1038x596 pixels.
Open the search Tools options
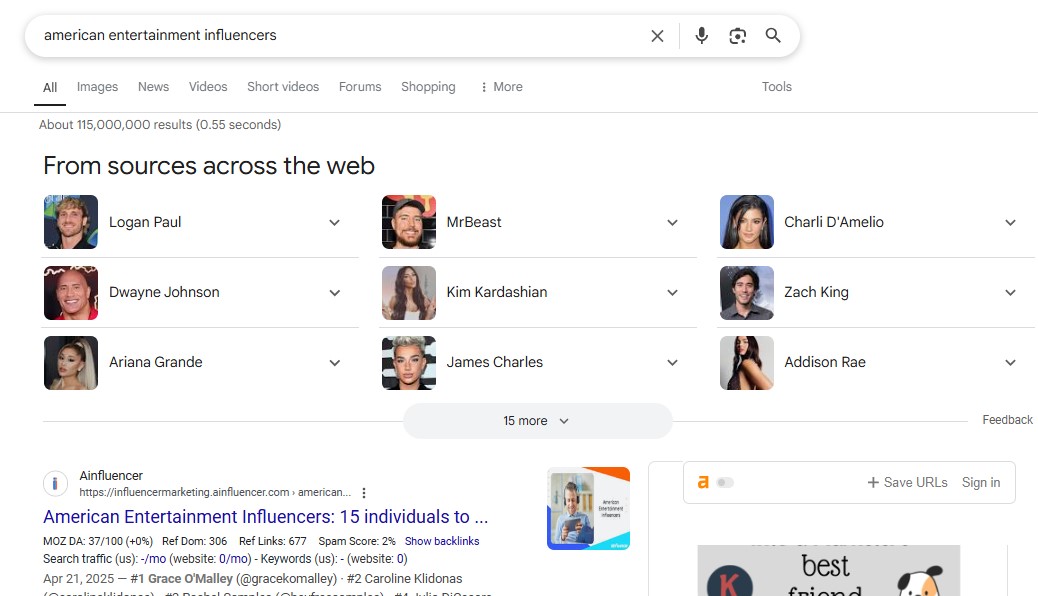777,87
